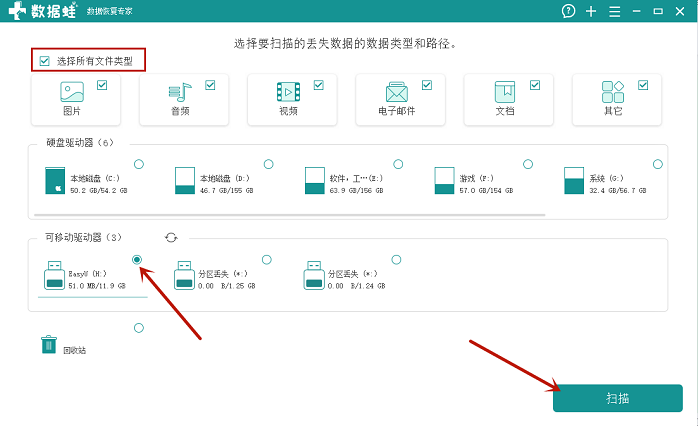Click the EasyU (H:) USB drive icon

click(54, 276)
